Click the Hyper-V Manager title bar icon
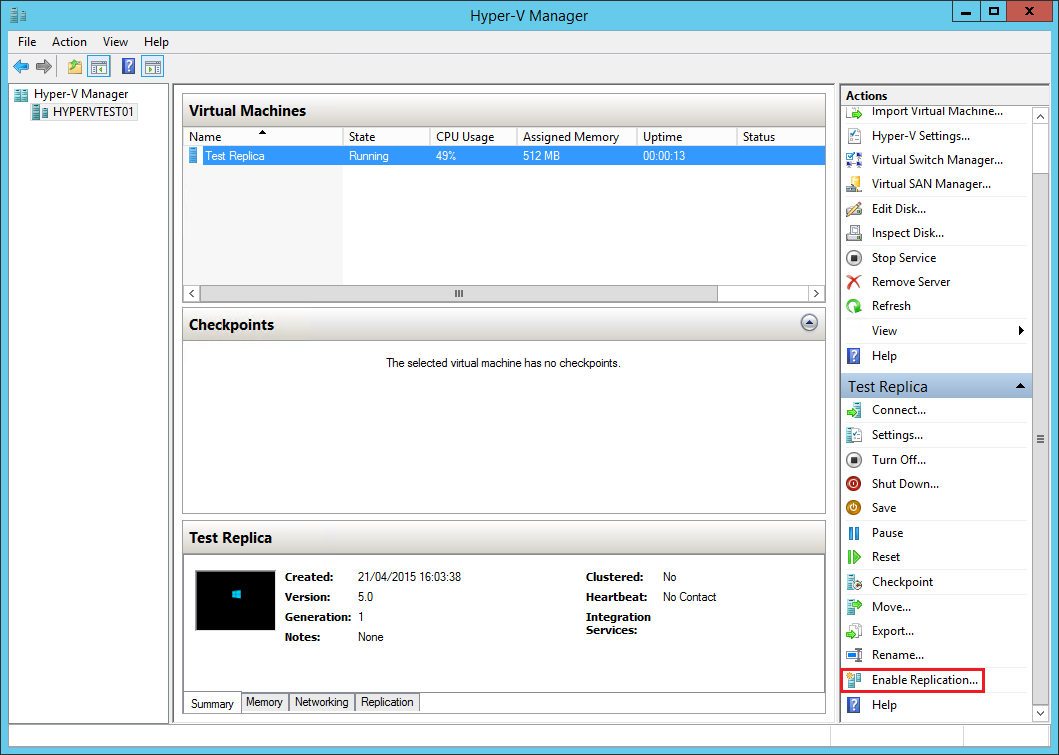This screenshot has height=755, width=1059. [x=18, y=15]
